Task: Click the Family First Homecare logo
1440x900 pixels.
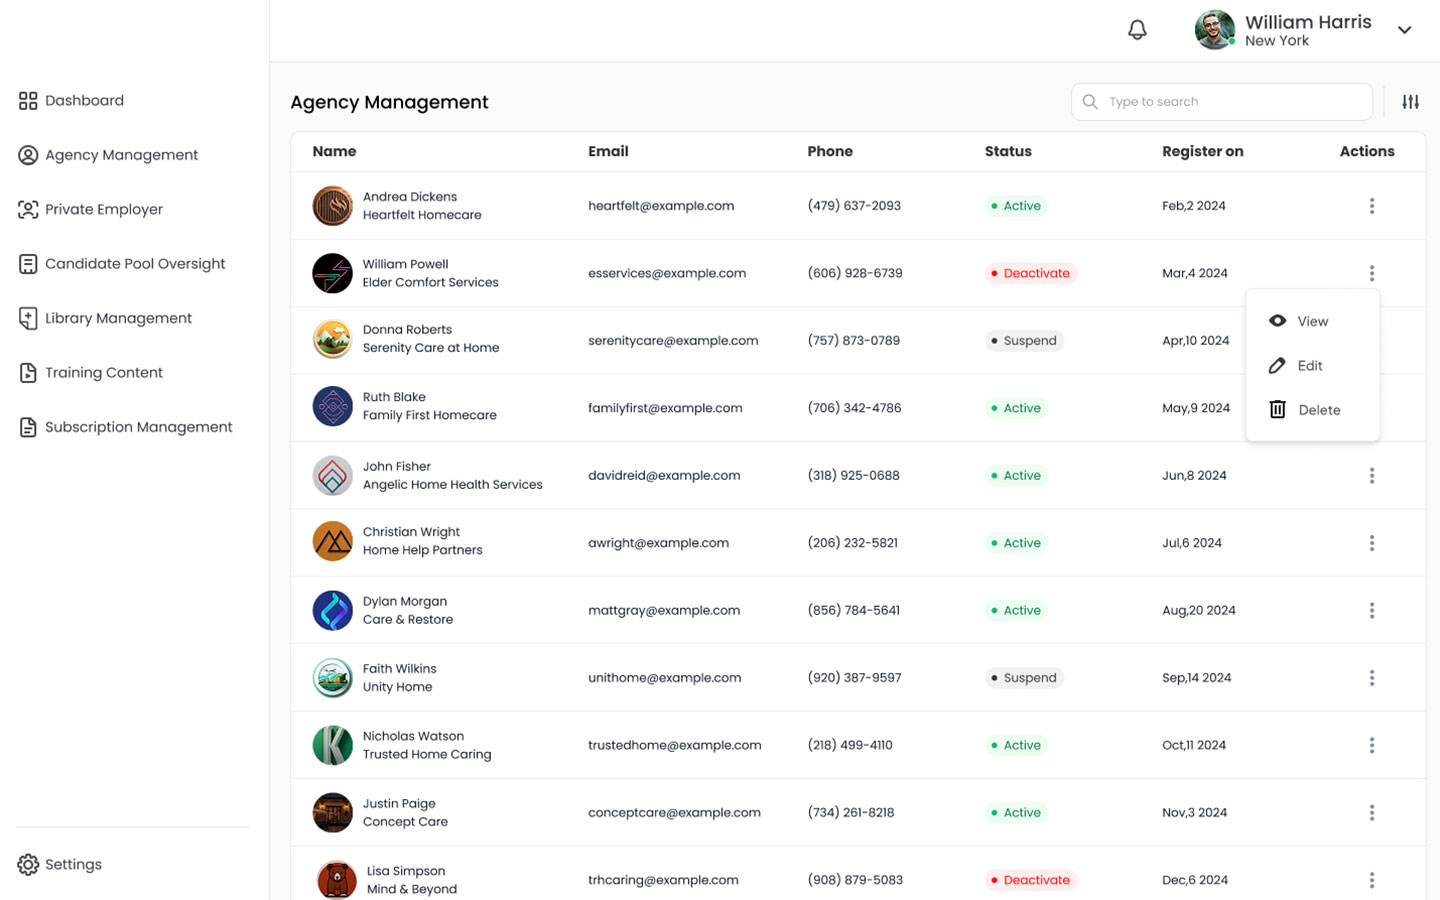Action: (x=332, y=407)
